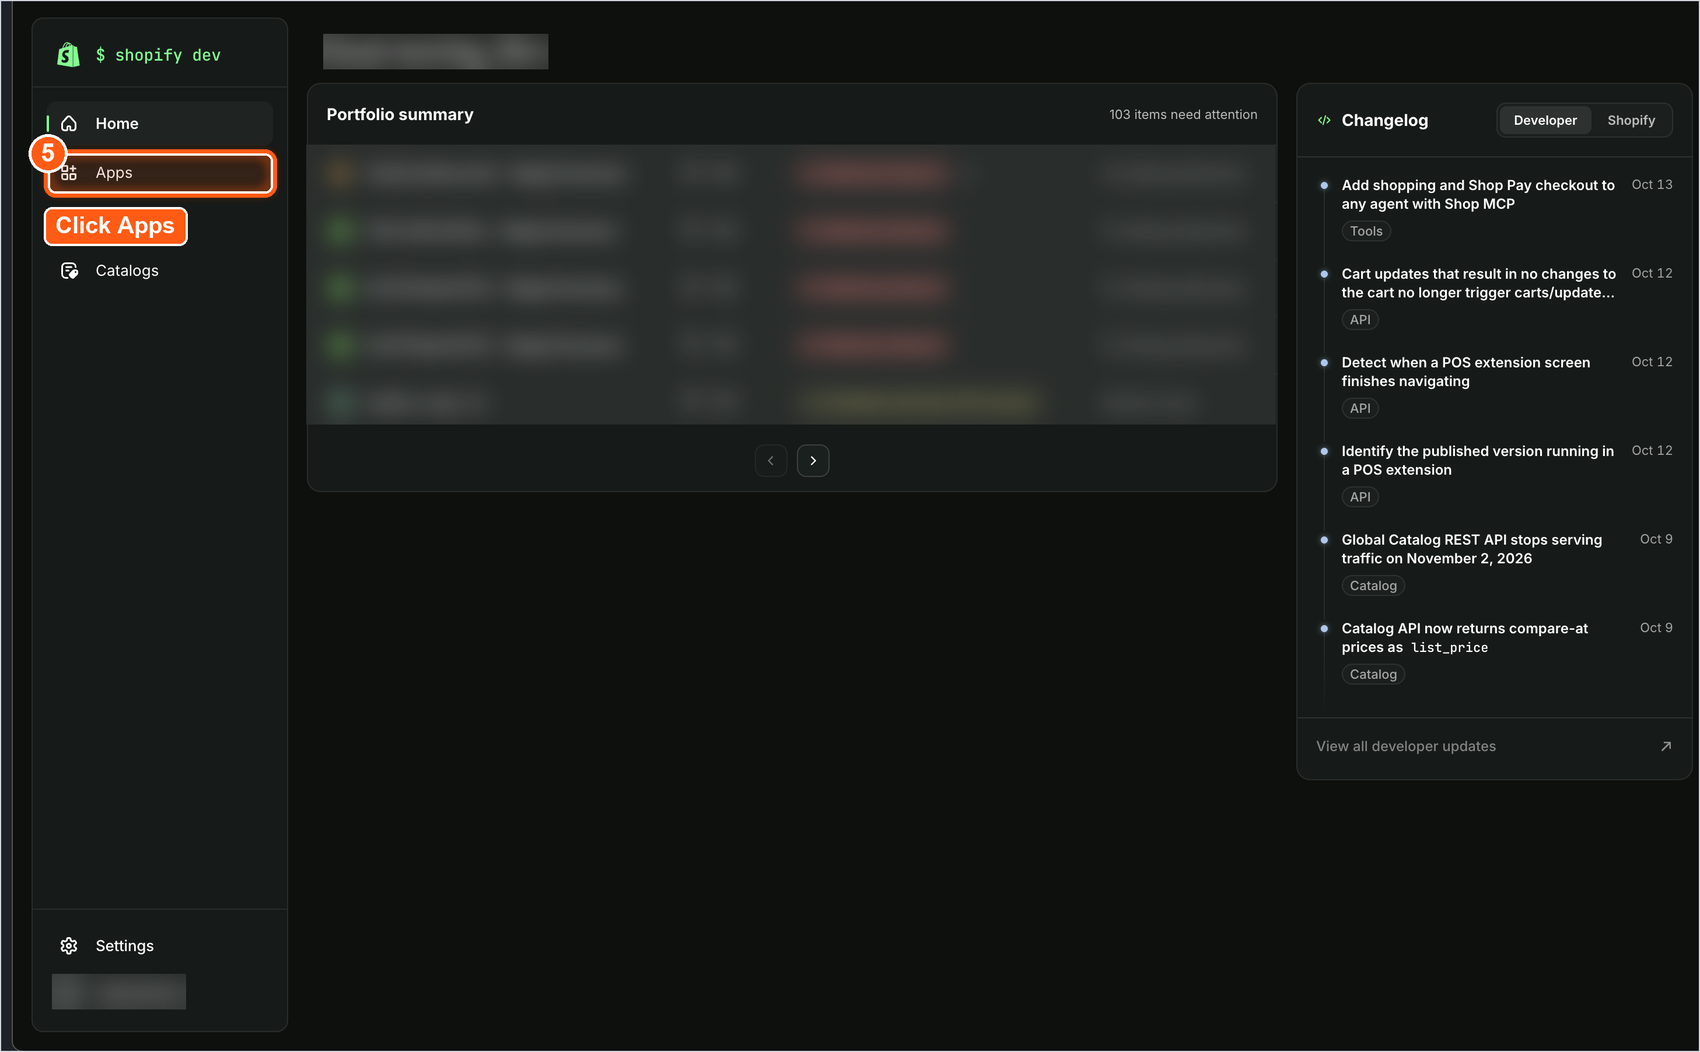Open Settings from the sidebar
The width and height of the screenshot is (1700, 1052).
tap(160, 946)
